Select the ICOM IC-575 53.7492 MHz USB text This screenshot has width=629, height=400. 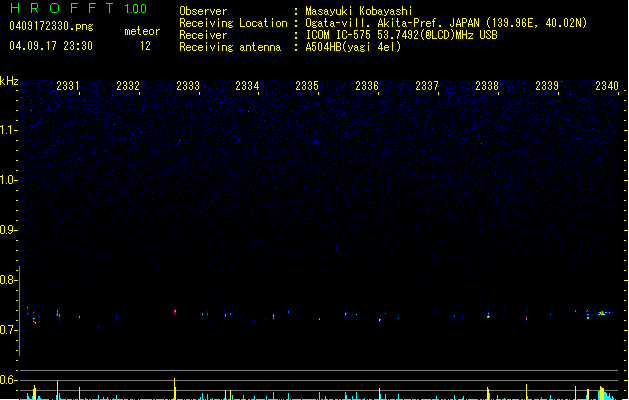click(401, 35)
